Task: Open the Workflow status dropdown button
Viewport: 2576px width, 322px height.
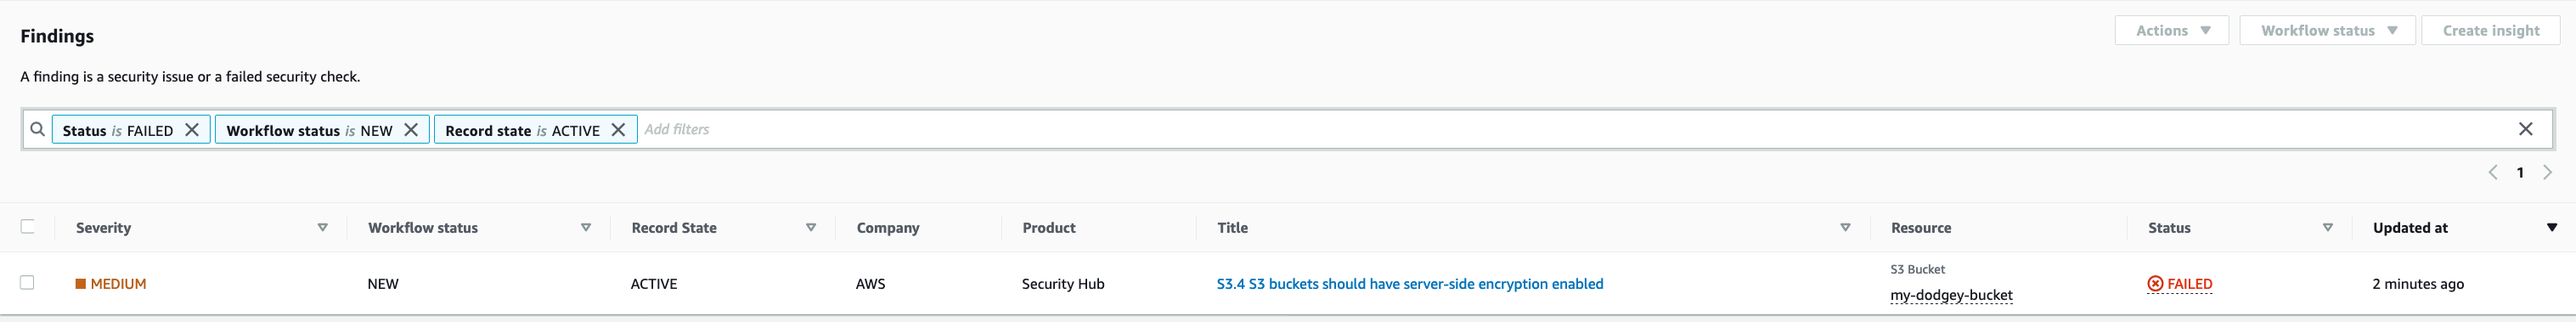Action: [2327, 30]
